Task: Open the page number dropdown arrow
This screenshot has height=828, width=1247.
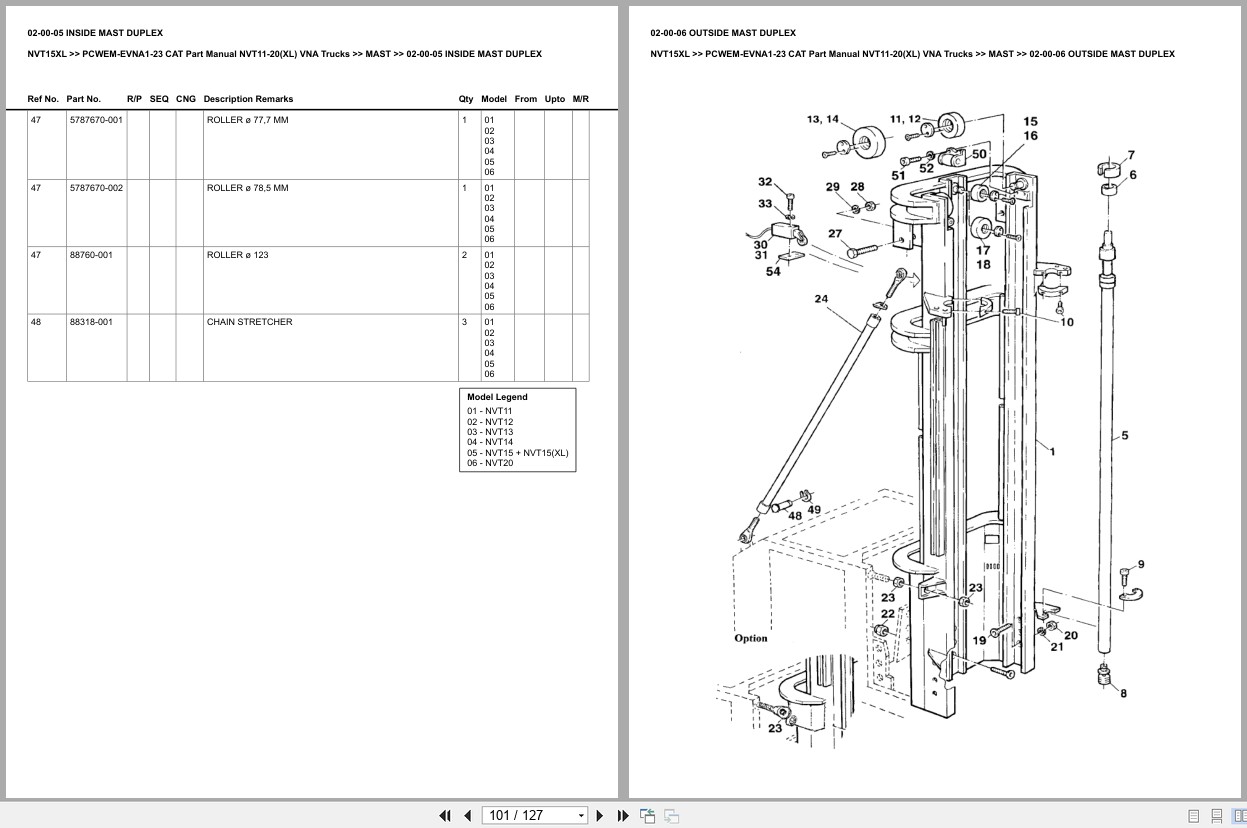Action: pyautogui.click(x=581, y=816)
